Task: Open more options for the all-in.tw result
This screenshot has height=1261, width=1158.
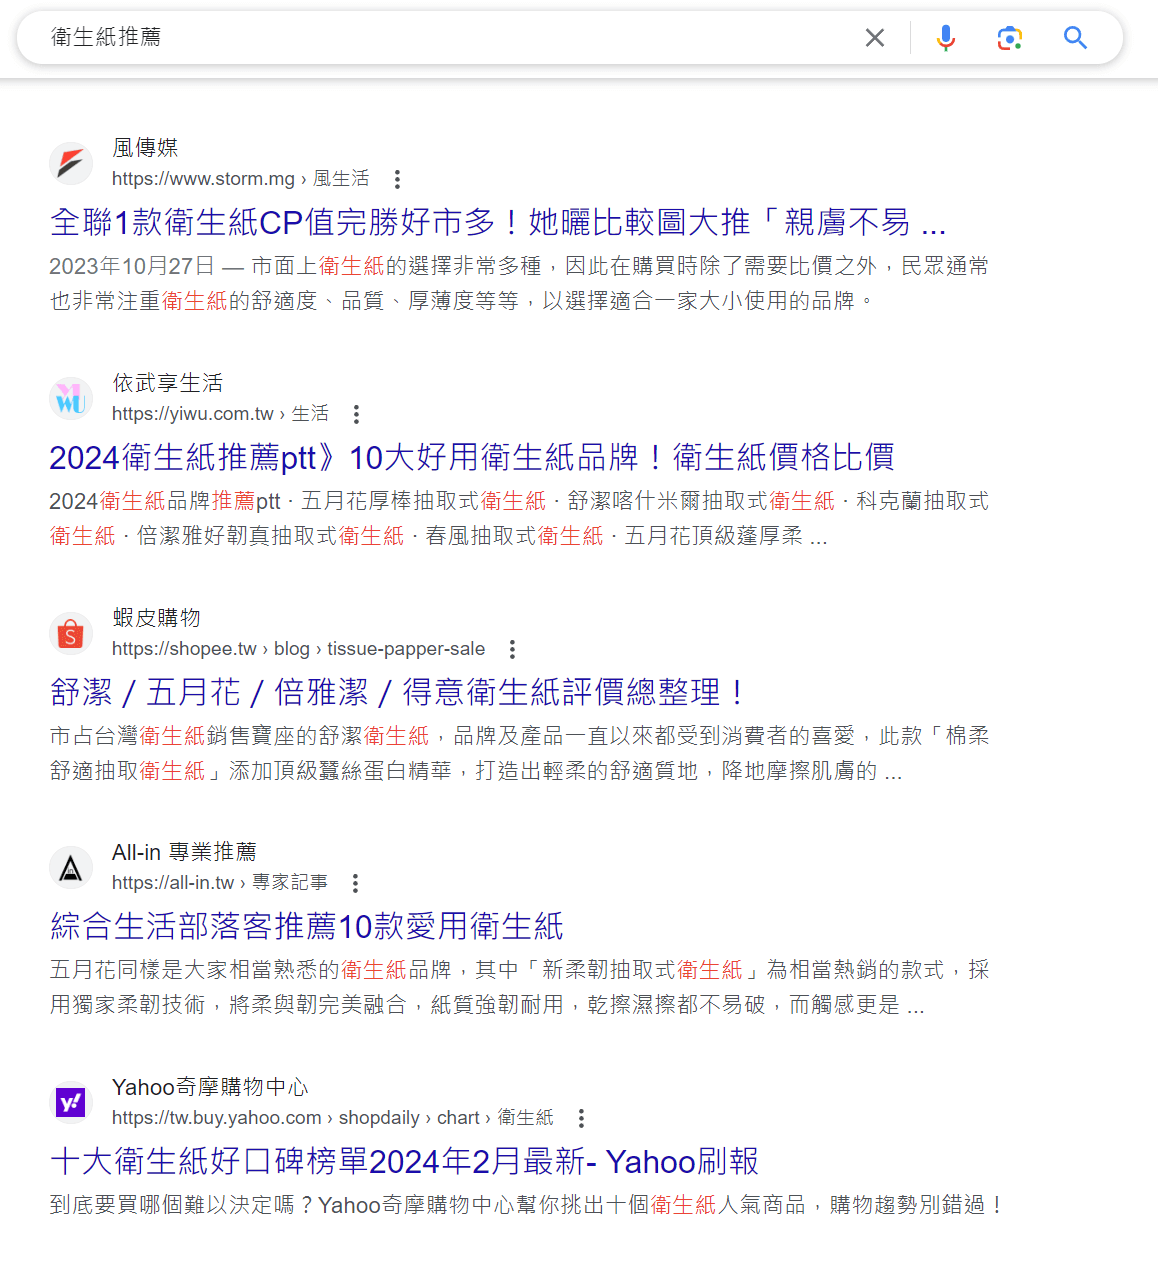Action: [x=355, y=883]
